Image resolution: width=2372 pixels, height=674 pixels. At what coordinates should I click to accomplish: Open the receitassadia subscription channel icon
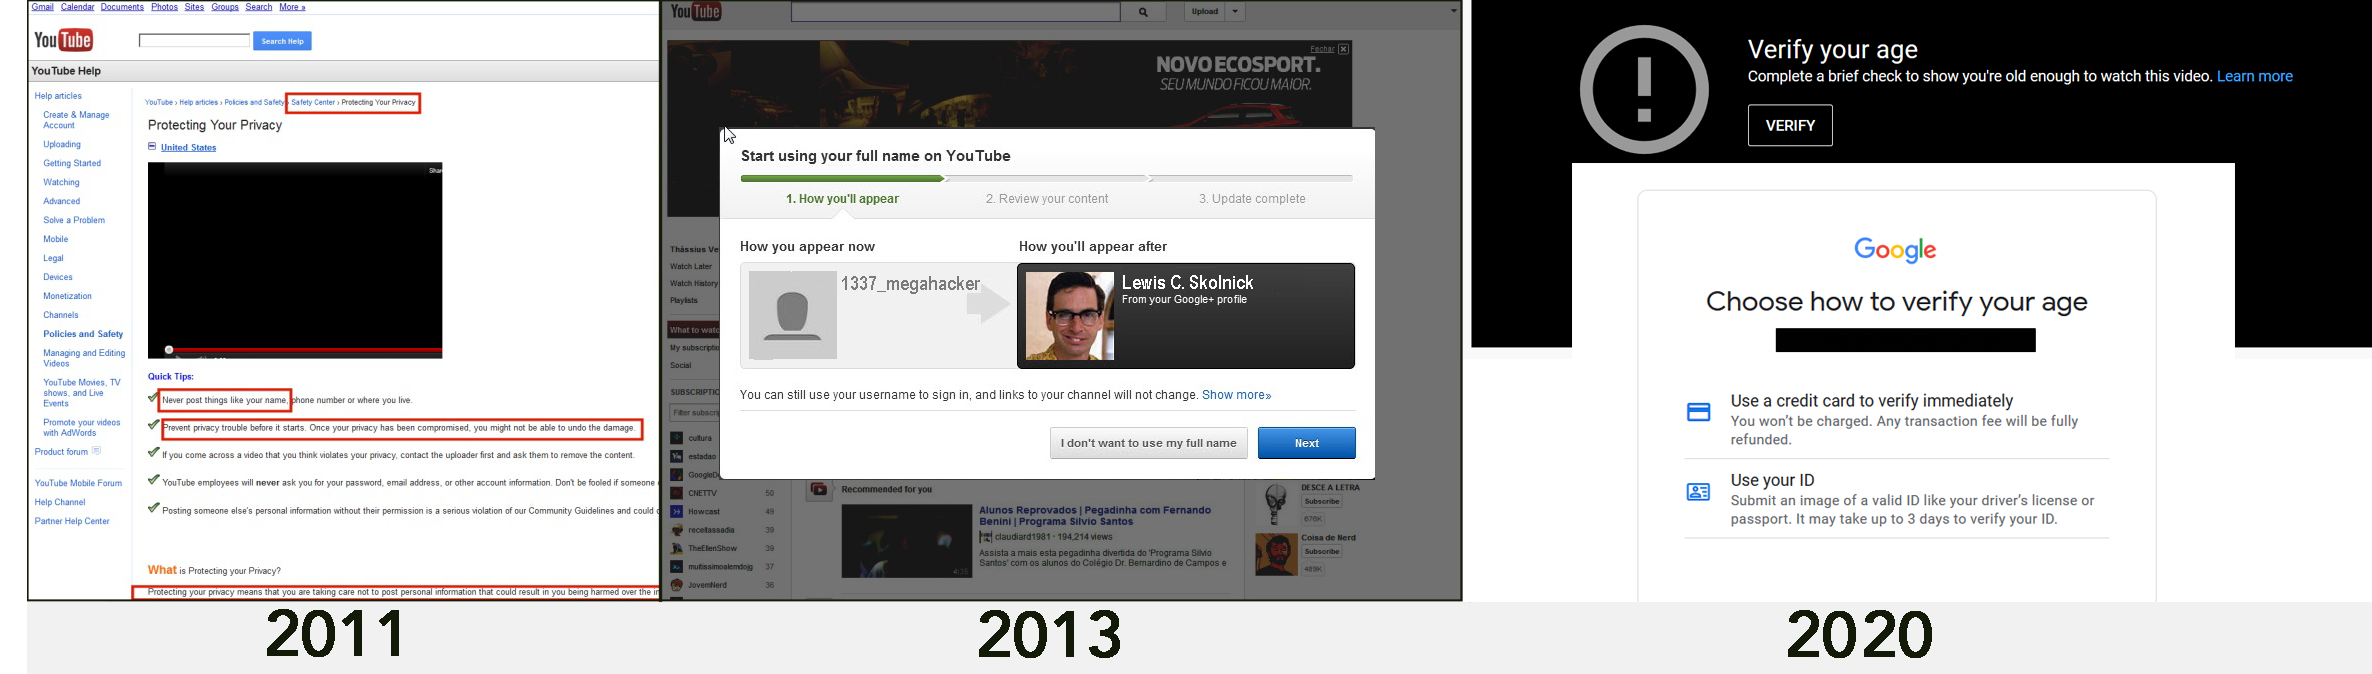677,530
